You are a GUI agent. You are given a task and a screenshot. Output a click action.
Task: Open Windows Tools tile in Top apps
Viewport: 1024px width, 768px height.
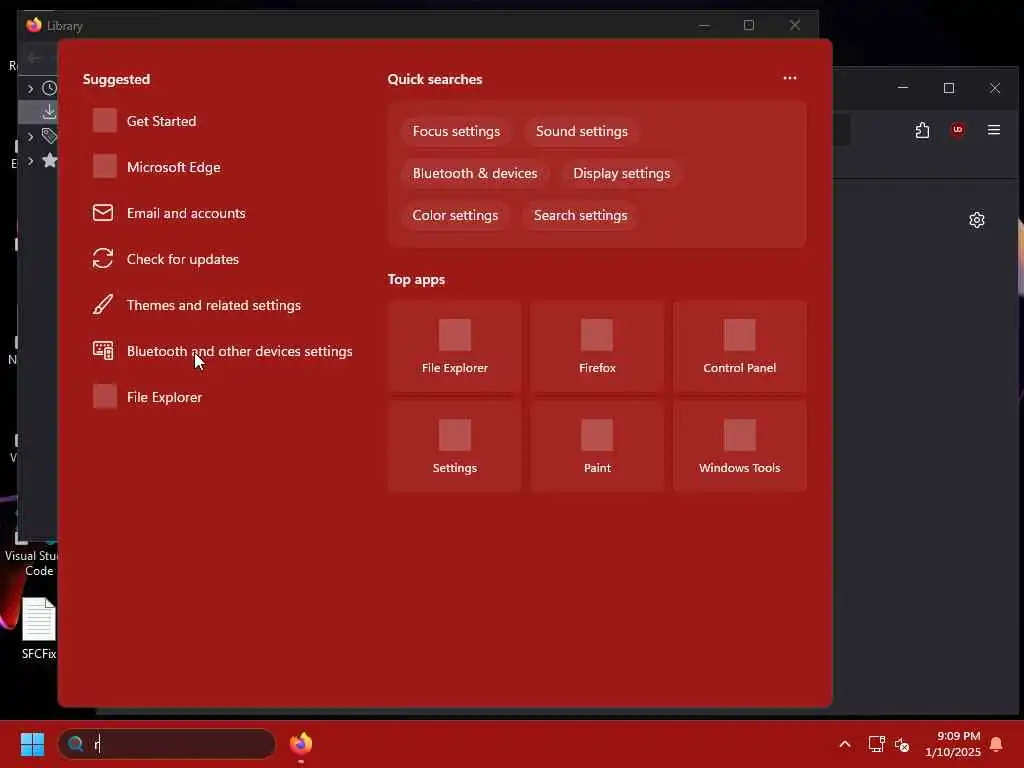[739, 447]
